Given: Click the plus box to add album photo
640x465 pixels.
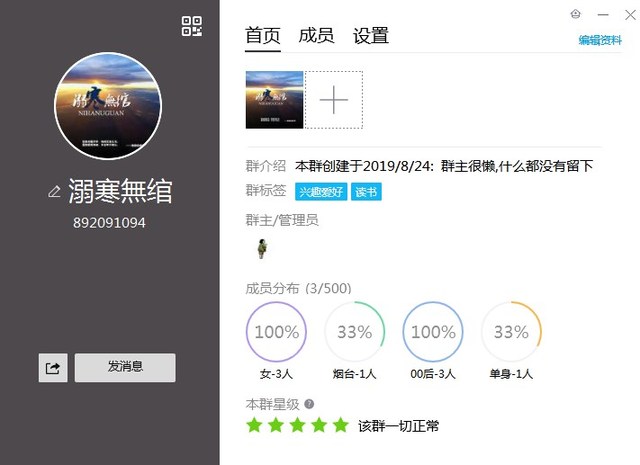Looking at the screenshot, I should [333, 100].
